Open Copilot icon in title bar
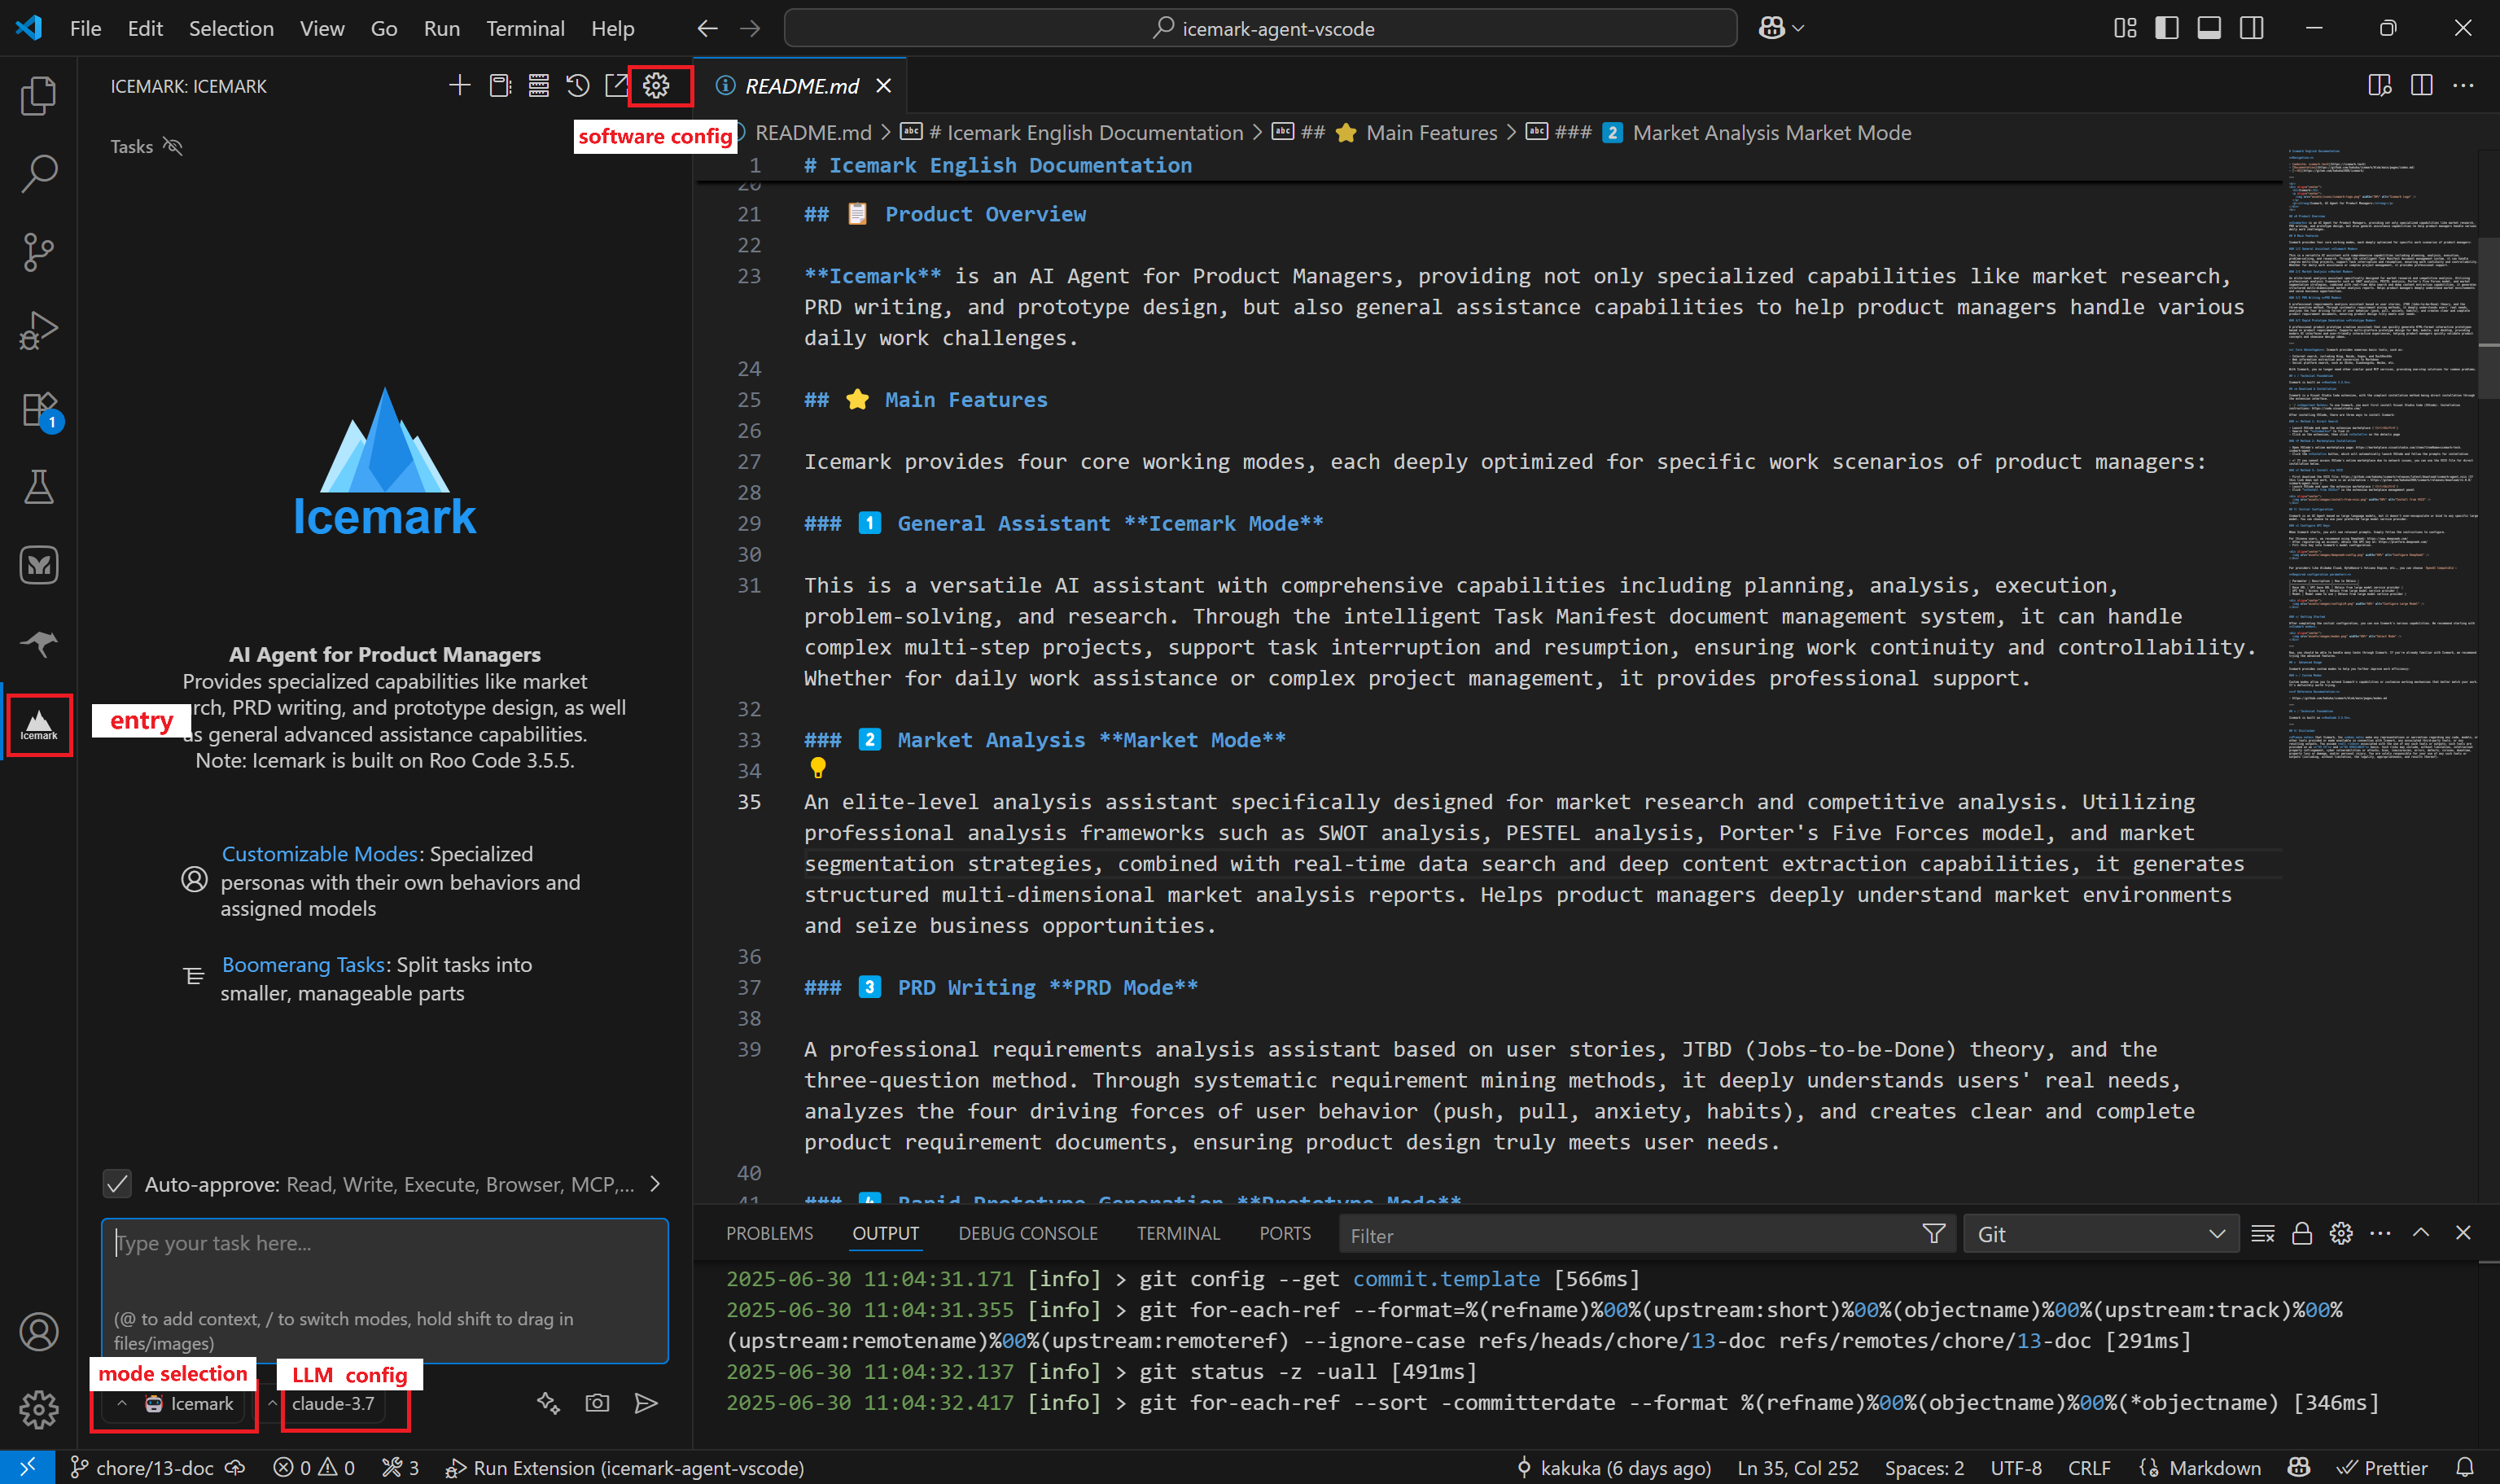2500x1484 pixels. pyautogui.click(x=1771, y=28)
